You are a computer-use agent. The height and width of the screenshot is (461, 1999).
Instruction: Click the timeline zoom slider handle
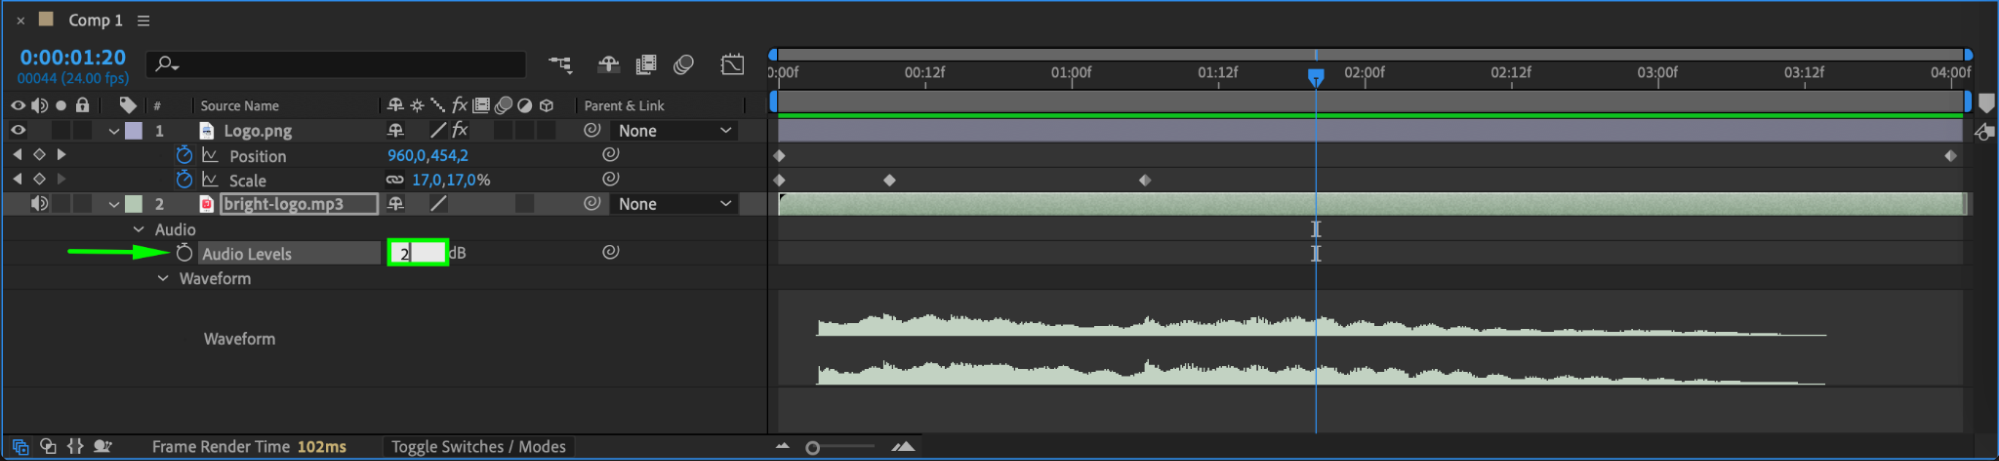click(813, 448)
